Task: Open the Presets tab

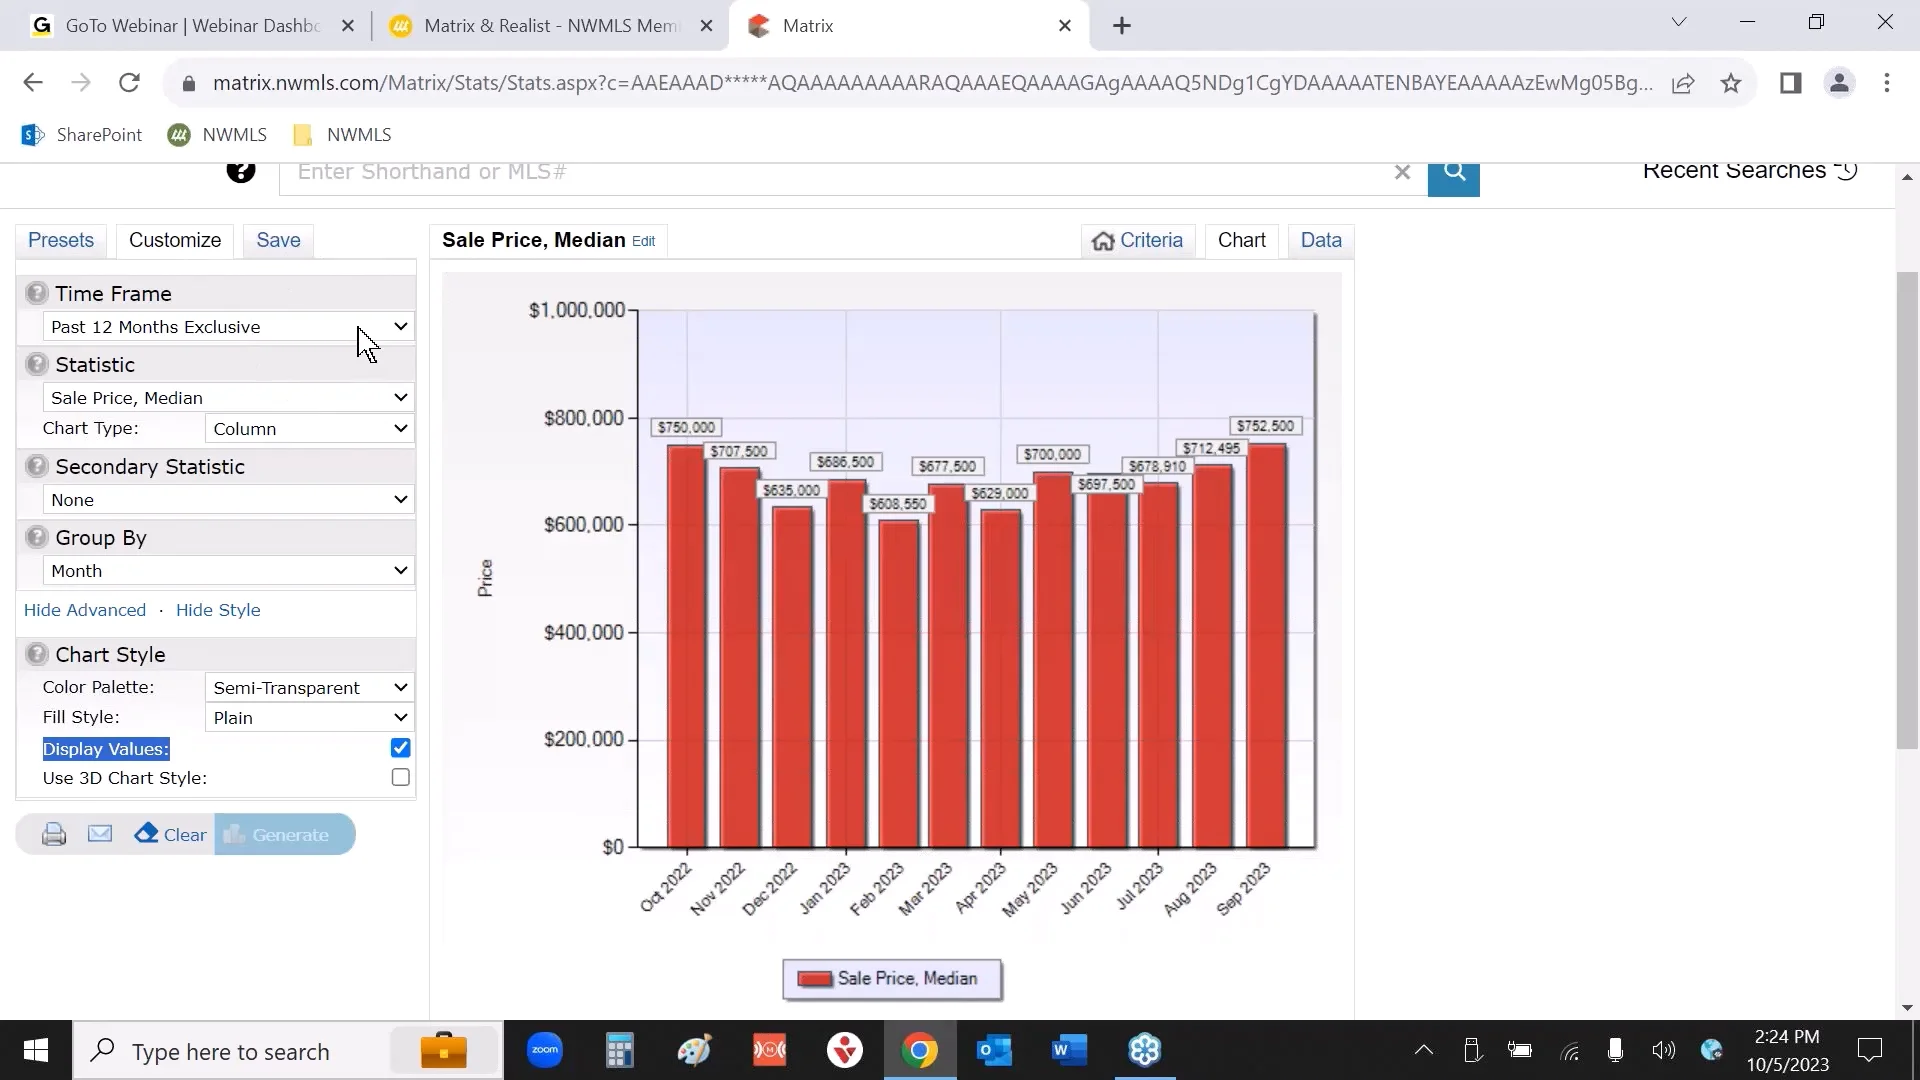Action: tap(61, 240)
